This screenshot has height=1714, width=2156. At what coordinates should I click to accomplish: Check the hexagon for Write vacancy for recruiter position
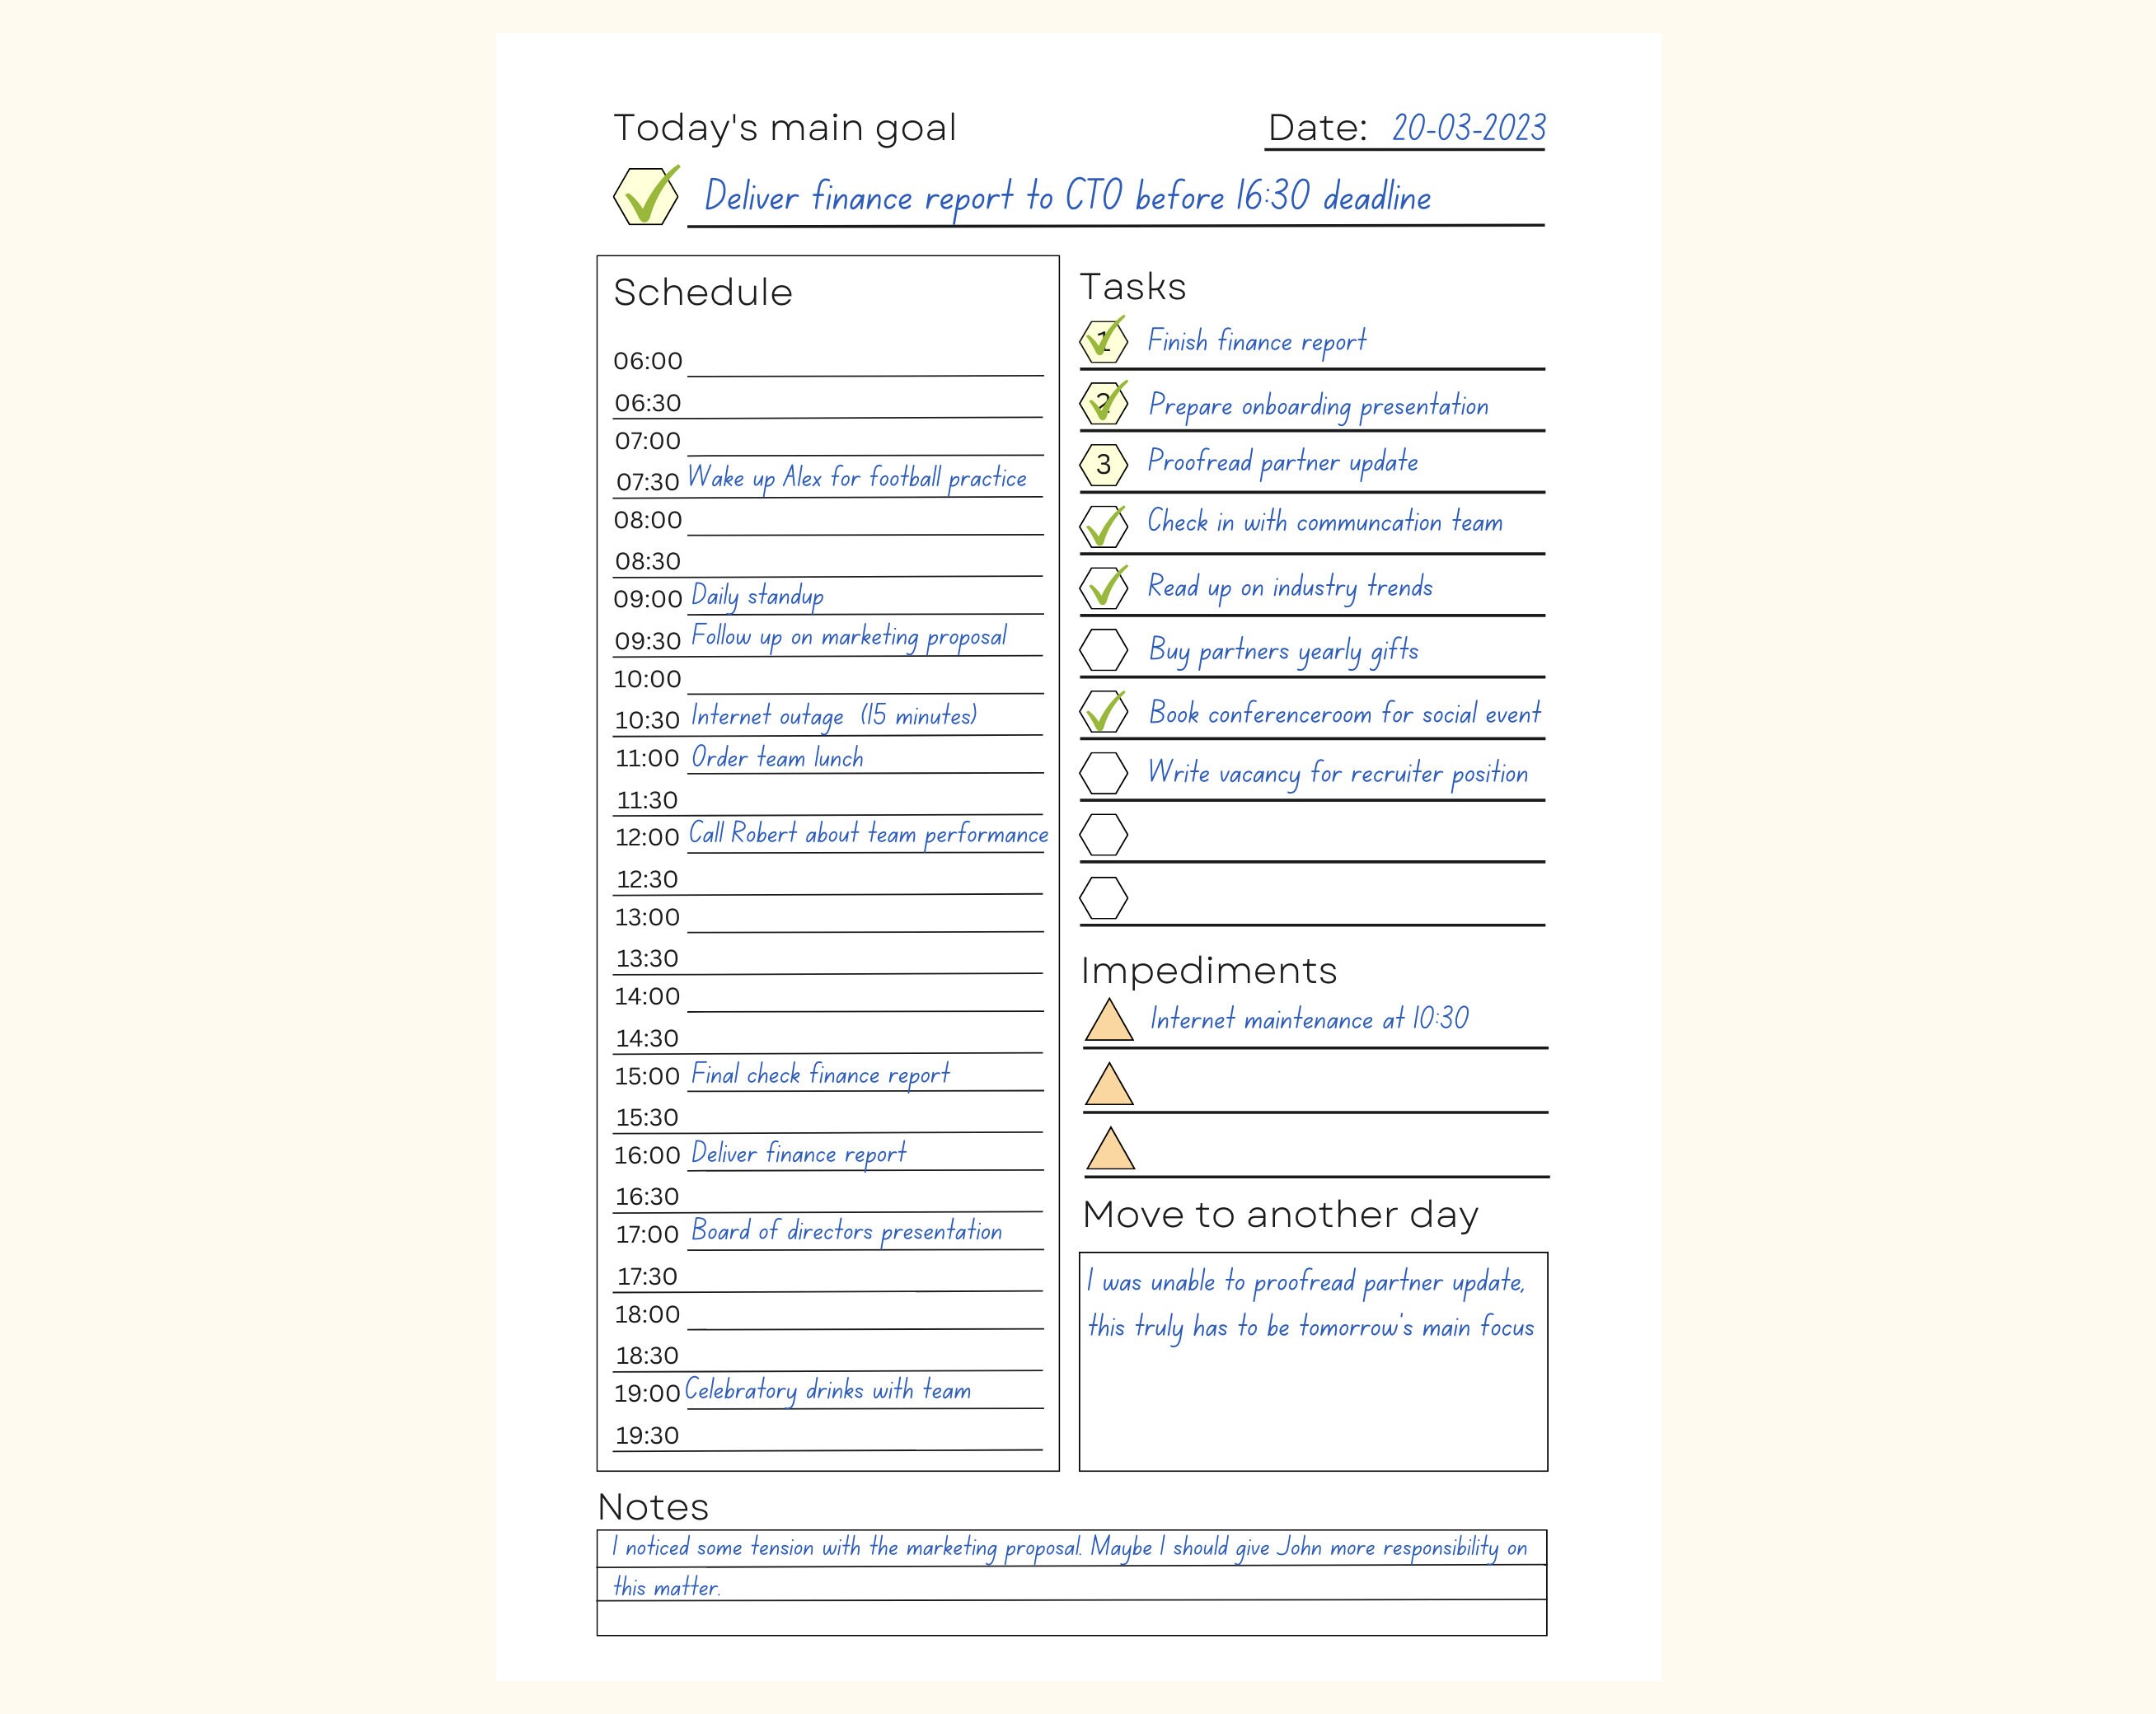pos(1103,772)
